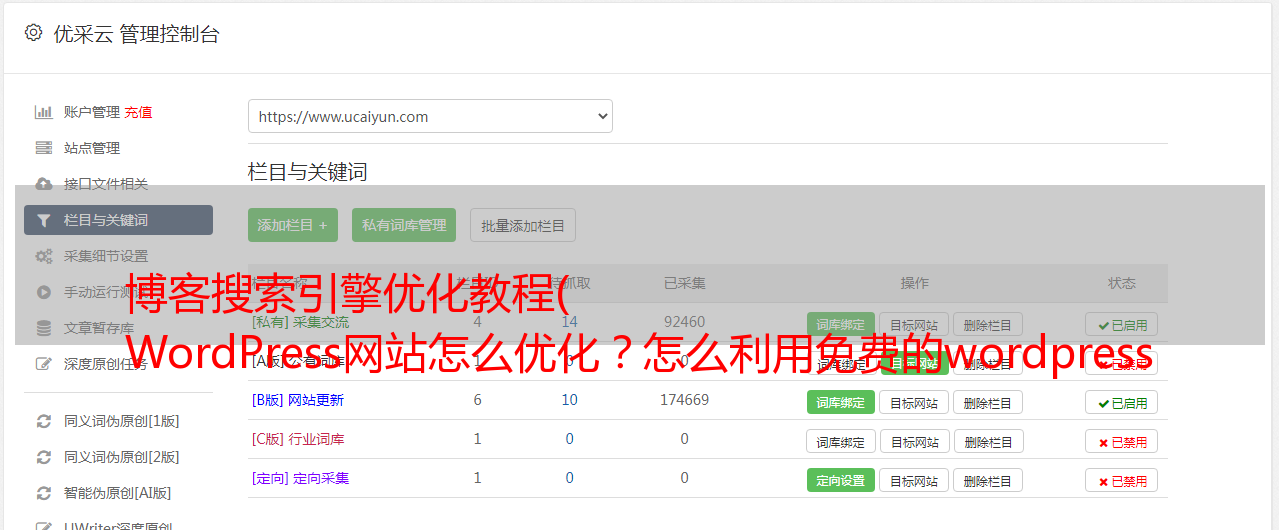Open the [C版] 行业词库 column link
Image resolution: width=1279 pixels, height=530 pixels.
pyautogui.click(x=298, y=439)
